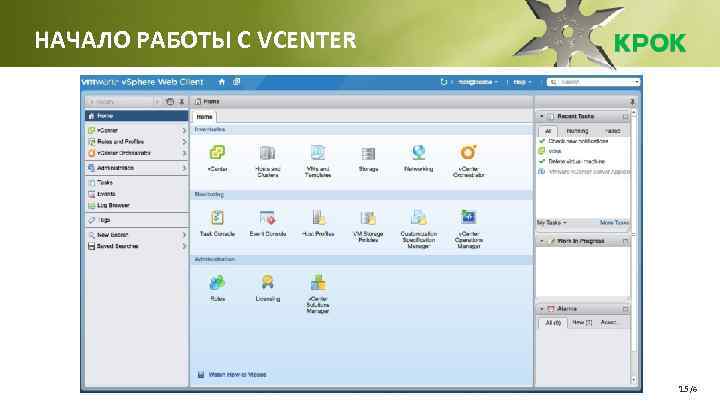Click the refresh icon in top bar
The image size is (720, 405).
pyautogui.click(x=444, y=82)
